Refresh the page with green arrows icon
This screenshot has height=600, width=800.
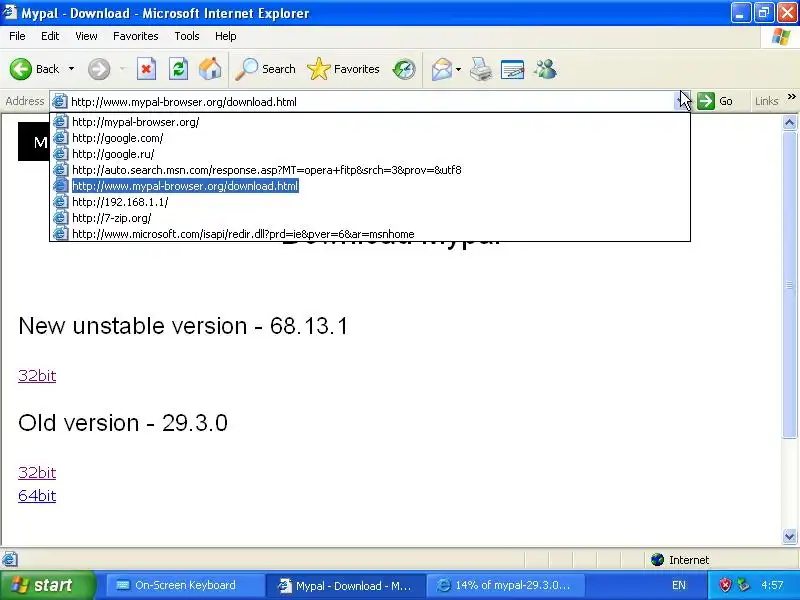point(178,69)
